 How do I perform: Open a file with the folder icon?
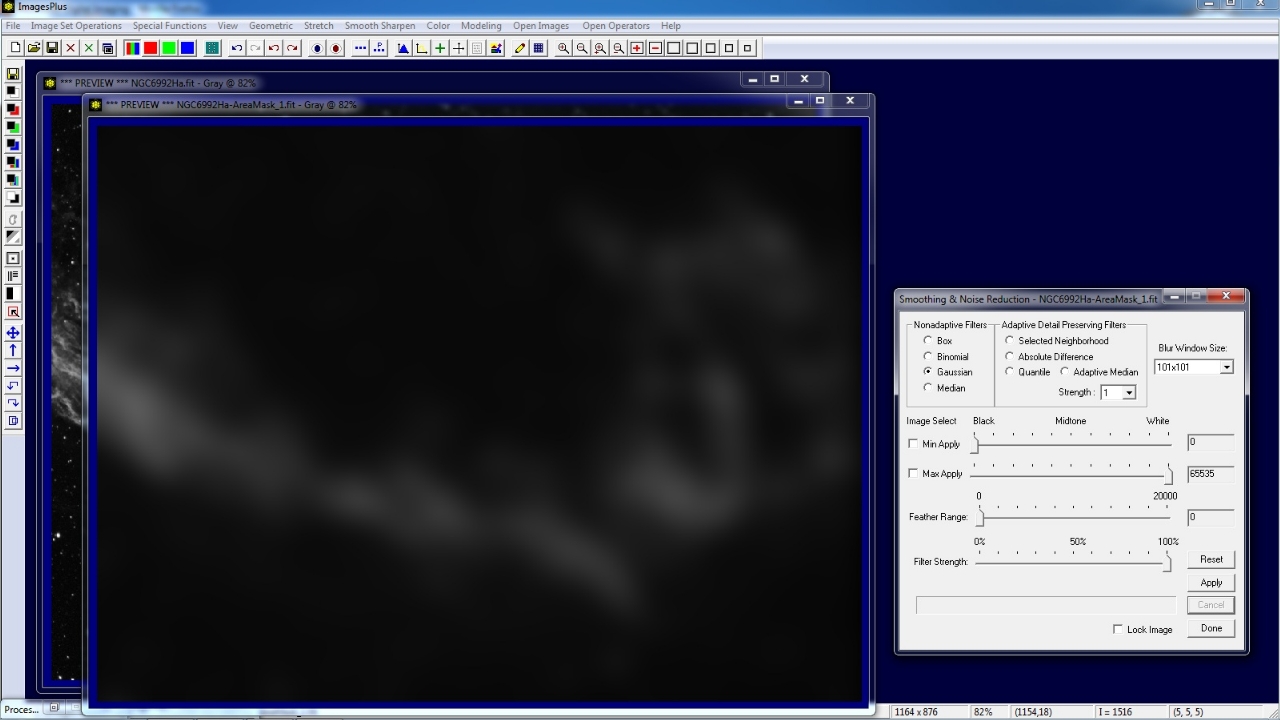pos(34,48)
